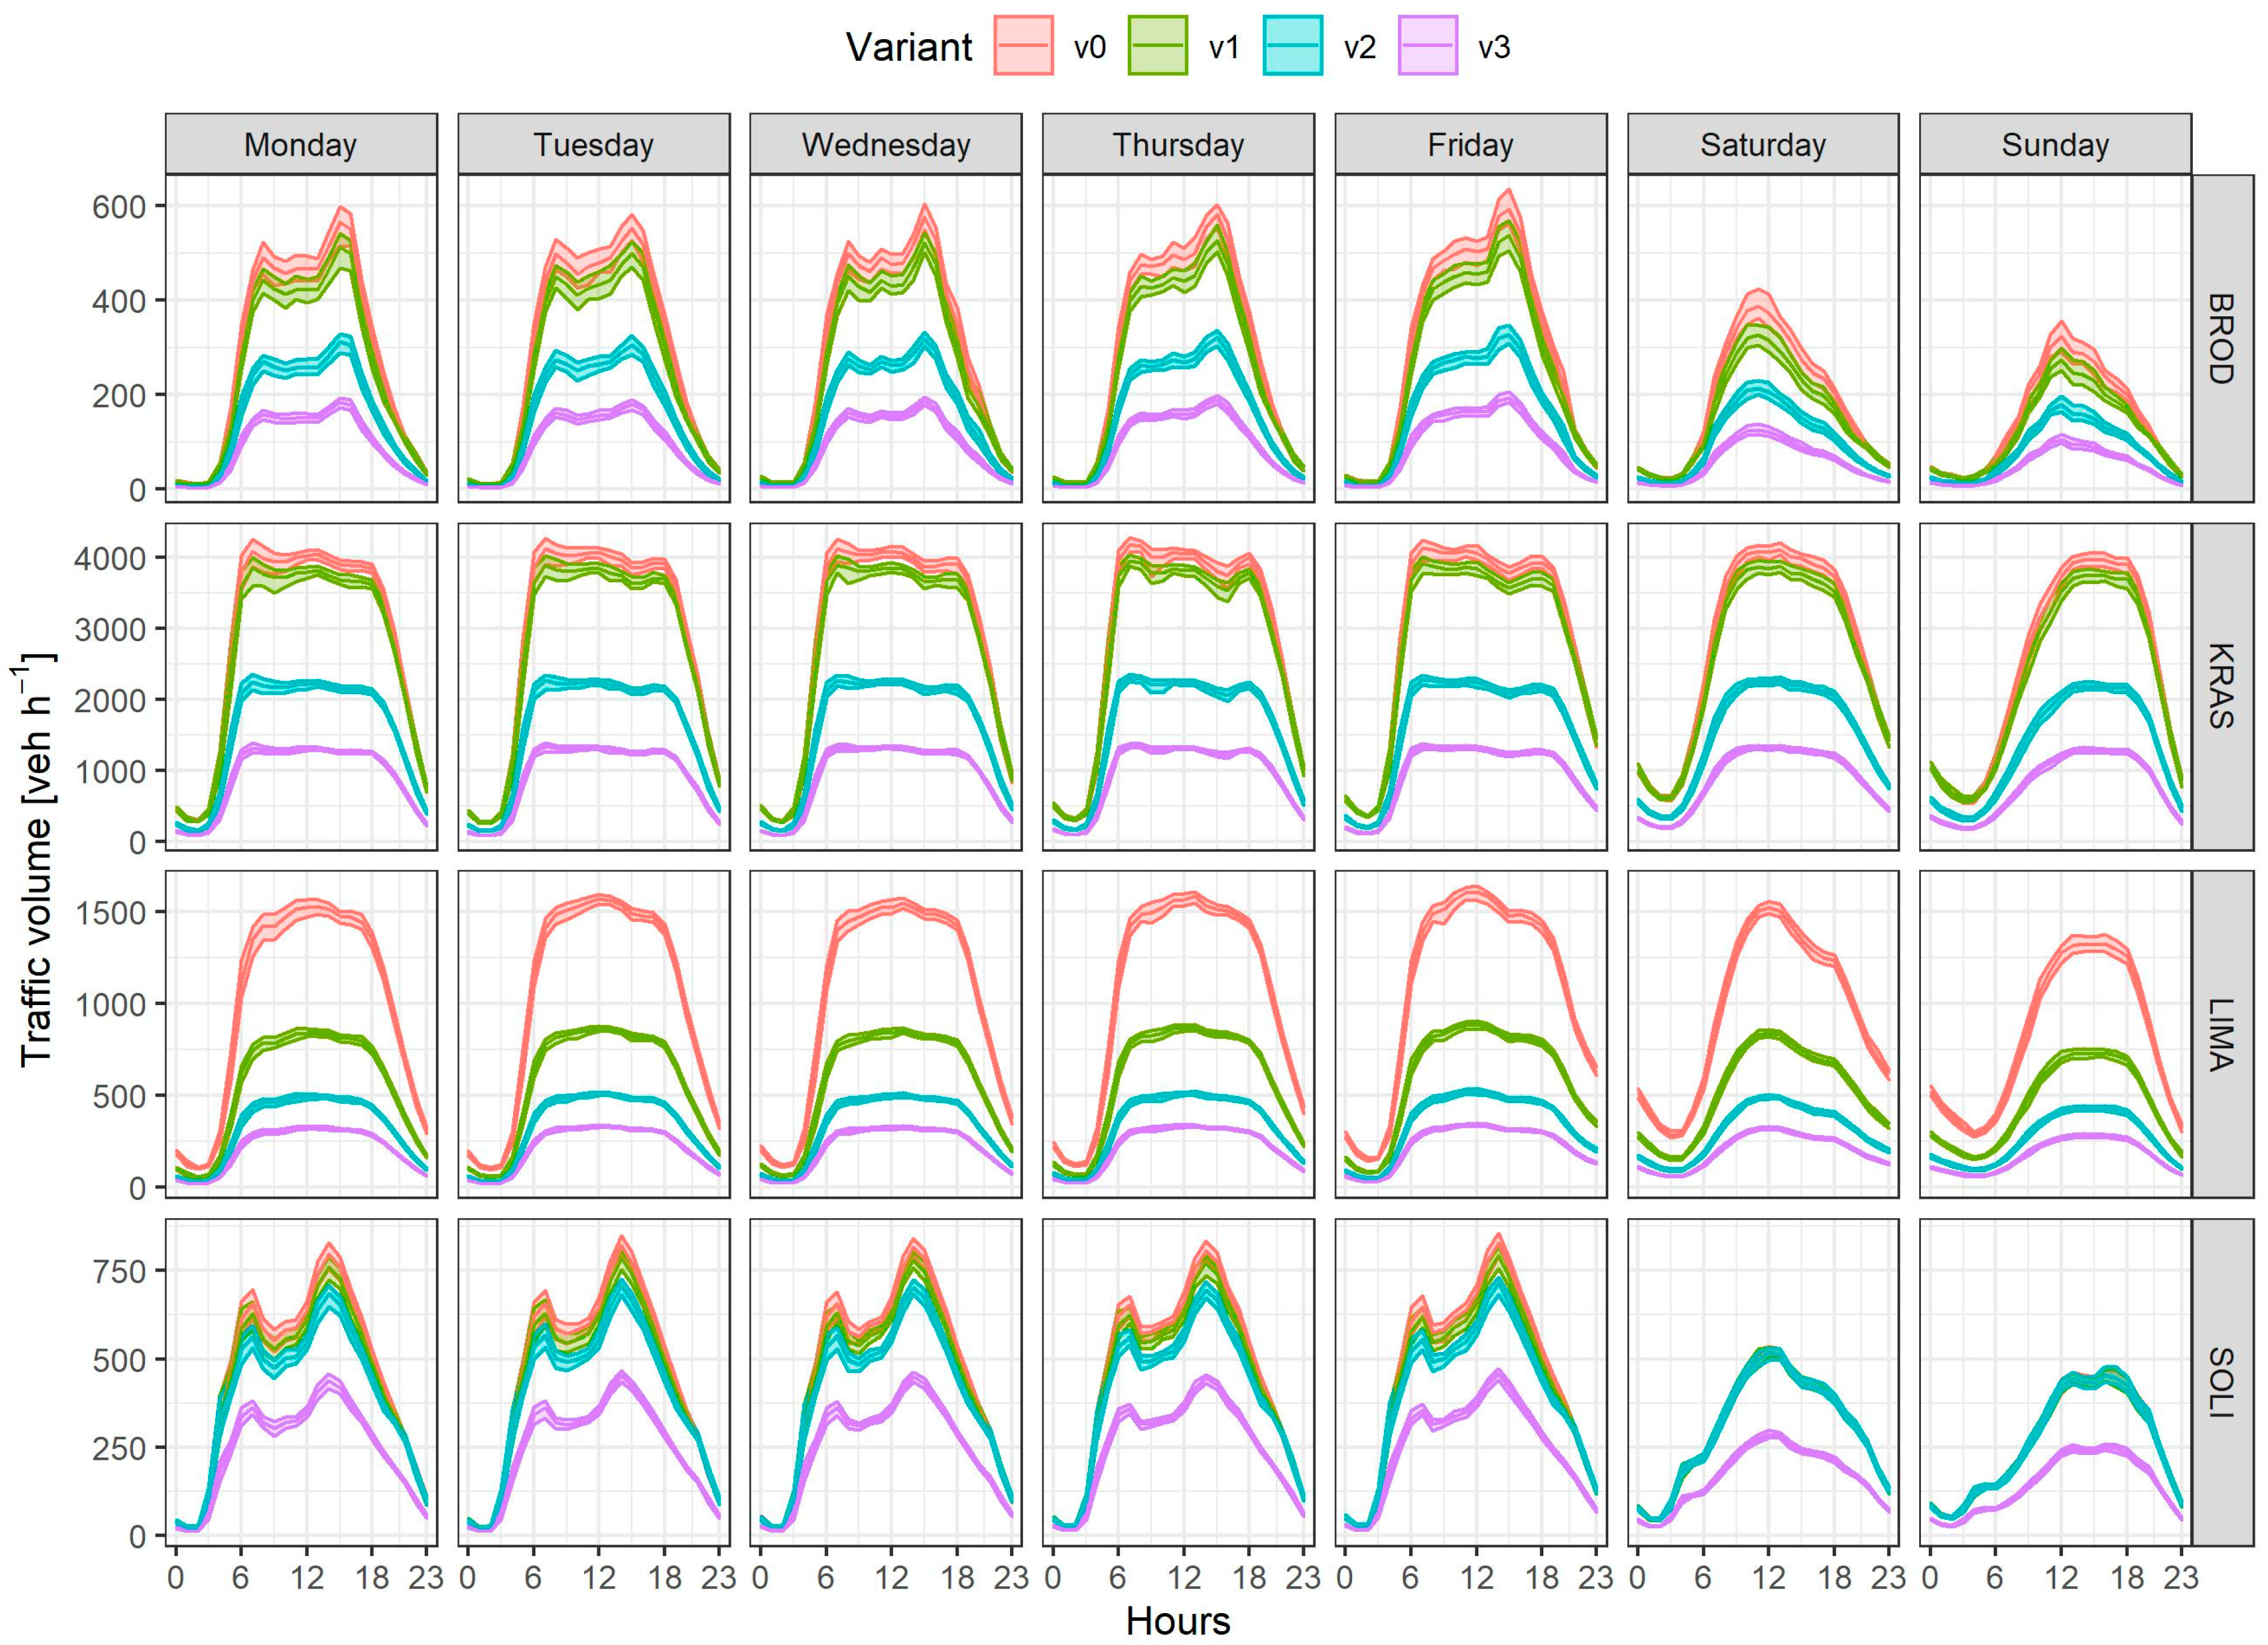Viewport: 2268px width, 1645px height.
Task: Click the 4000 tick label on KRAS axis
Action: point(109,558)
